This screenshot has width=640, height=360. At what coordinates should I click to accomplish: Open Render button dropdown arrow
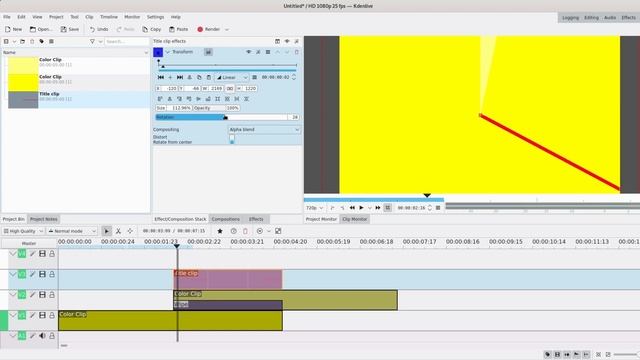point(227,29)
